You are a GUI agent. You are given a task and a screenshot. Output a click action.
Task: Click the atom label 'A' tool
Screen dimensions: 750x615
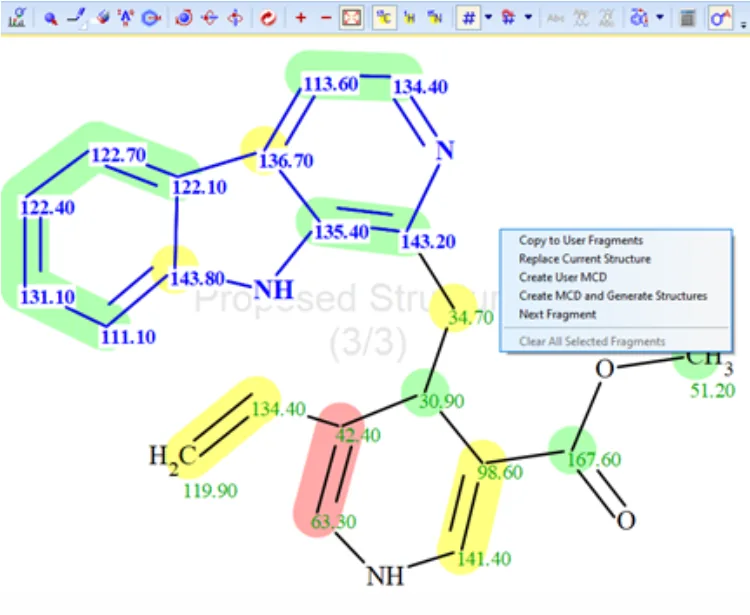[x=126, y=18]
